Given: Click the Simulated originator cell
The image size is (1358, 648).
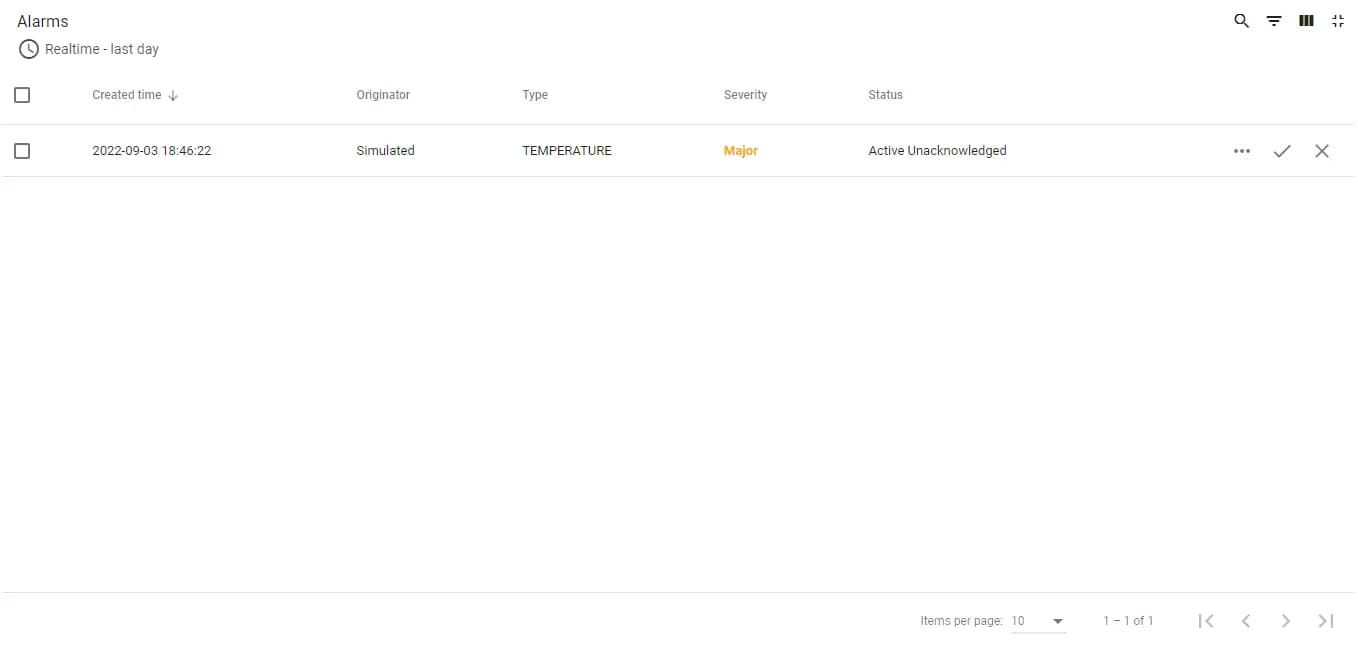Looking at the screenshot, I should pyautogui.click(x=385, y=151).
